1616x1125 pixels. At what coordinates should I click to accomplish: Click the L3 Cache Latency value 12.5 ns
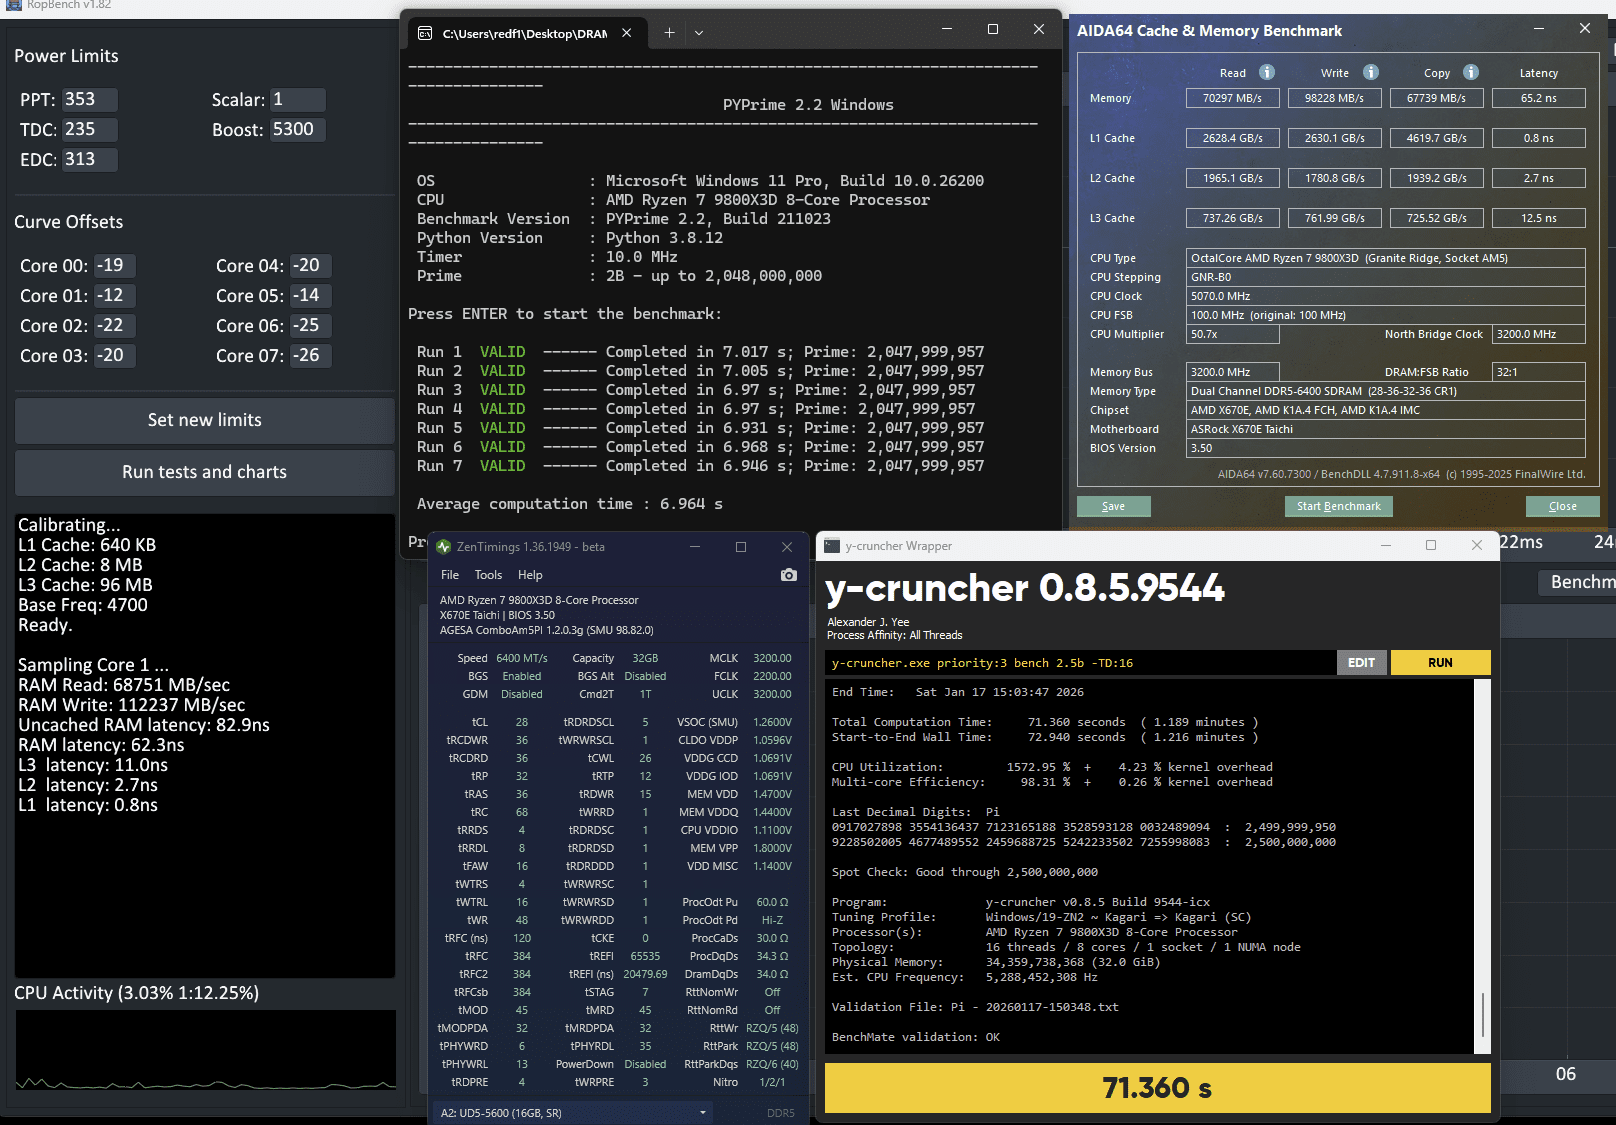pyautogui.click(x=1539, y=218)
